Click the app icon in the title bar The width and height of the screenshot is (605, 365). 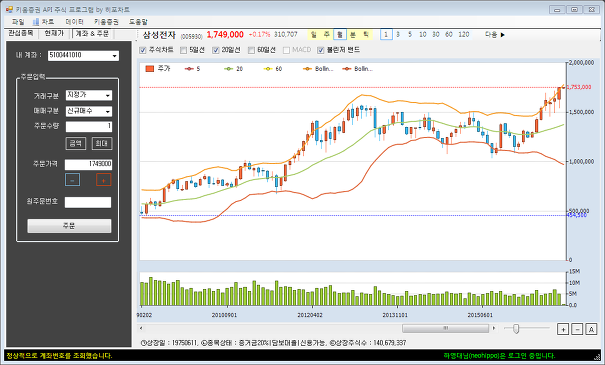9,9
